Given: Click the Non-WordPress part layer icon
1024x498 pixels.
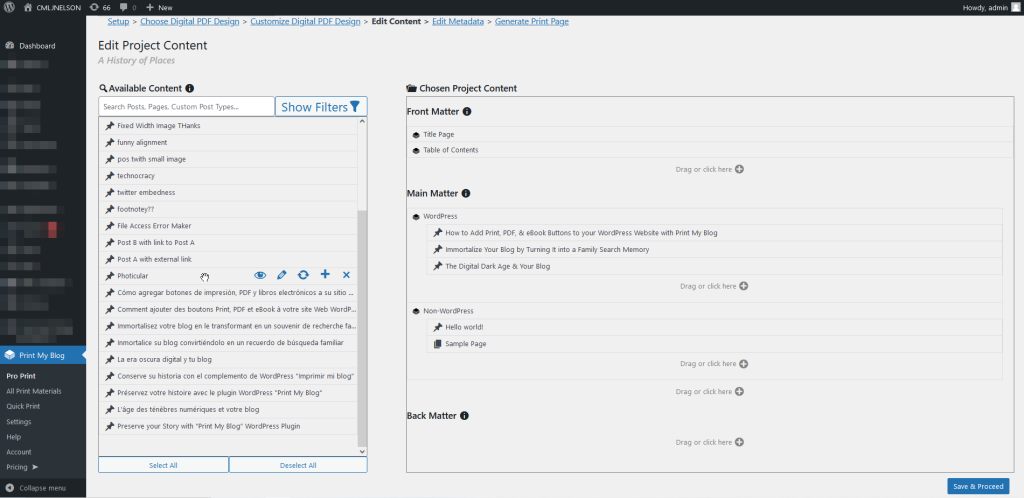Looking at the screenshot, I should (x=416, y=311).
